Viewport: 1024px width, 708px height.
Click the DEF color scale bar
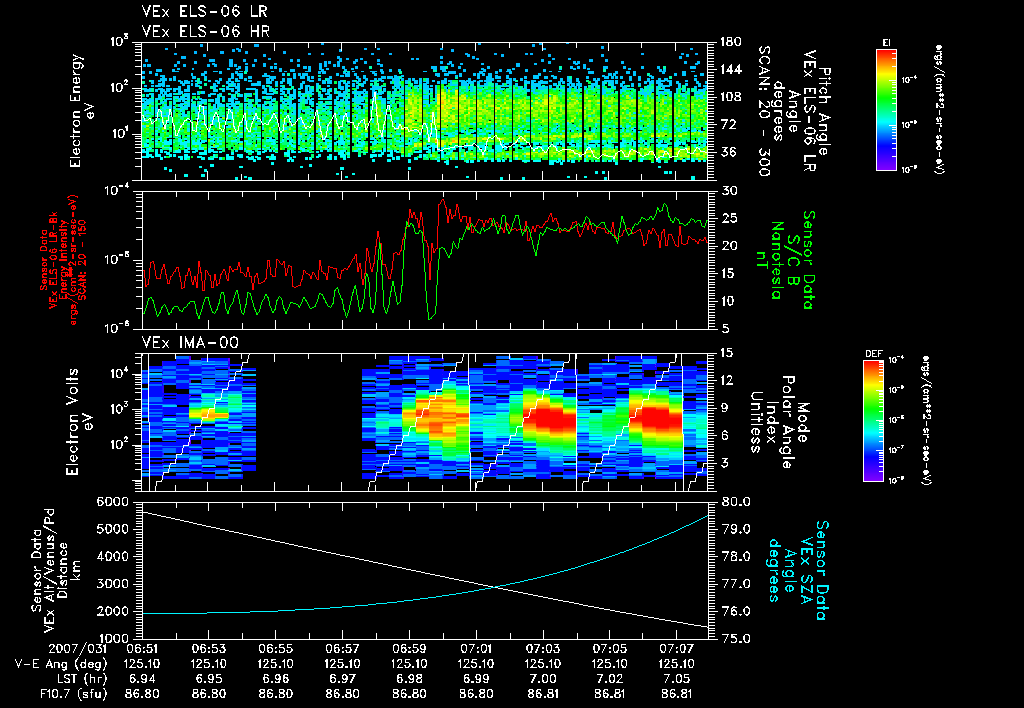tap(874, 421)
